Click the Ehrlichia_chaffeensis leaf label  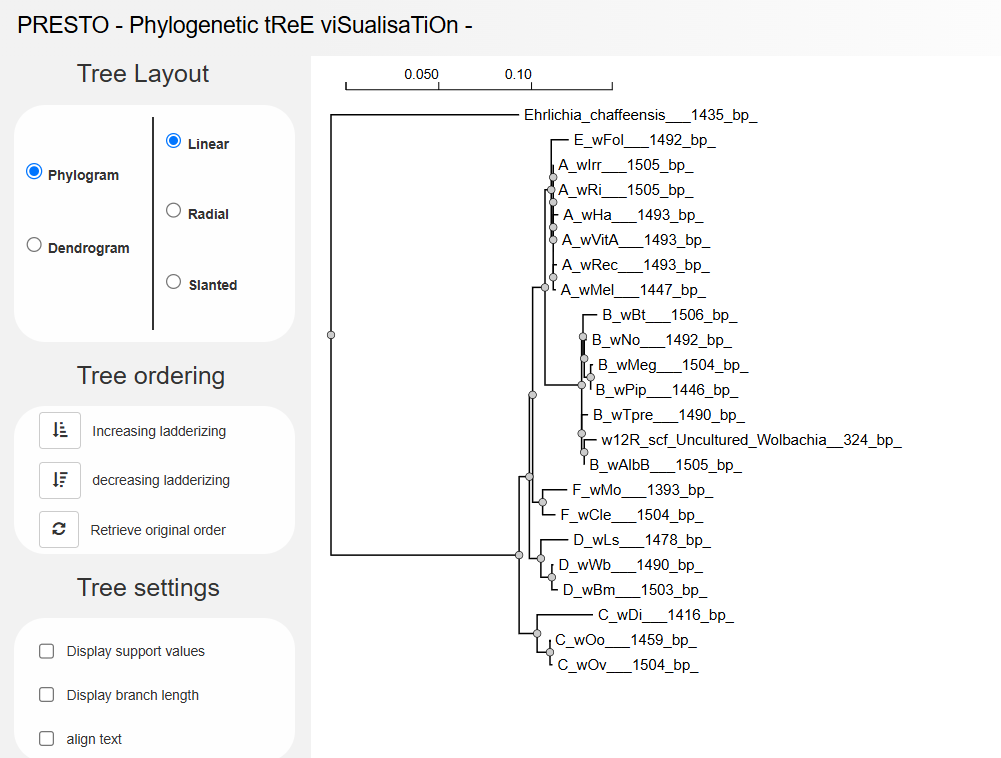pyautogui.click(x=640, y=115)
